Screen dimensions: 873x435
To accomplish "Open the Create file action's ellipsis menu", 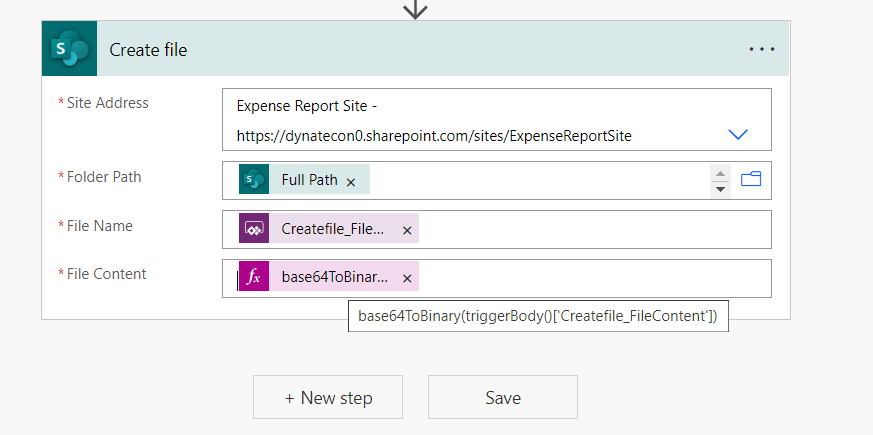I will (x=762, y=50).
